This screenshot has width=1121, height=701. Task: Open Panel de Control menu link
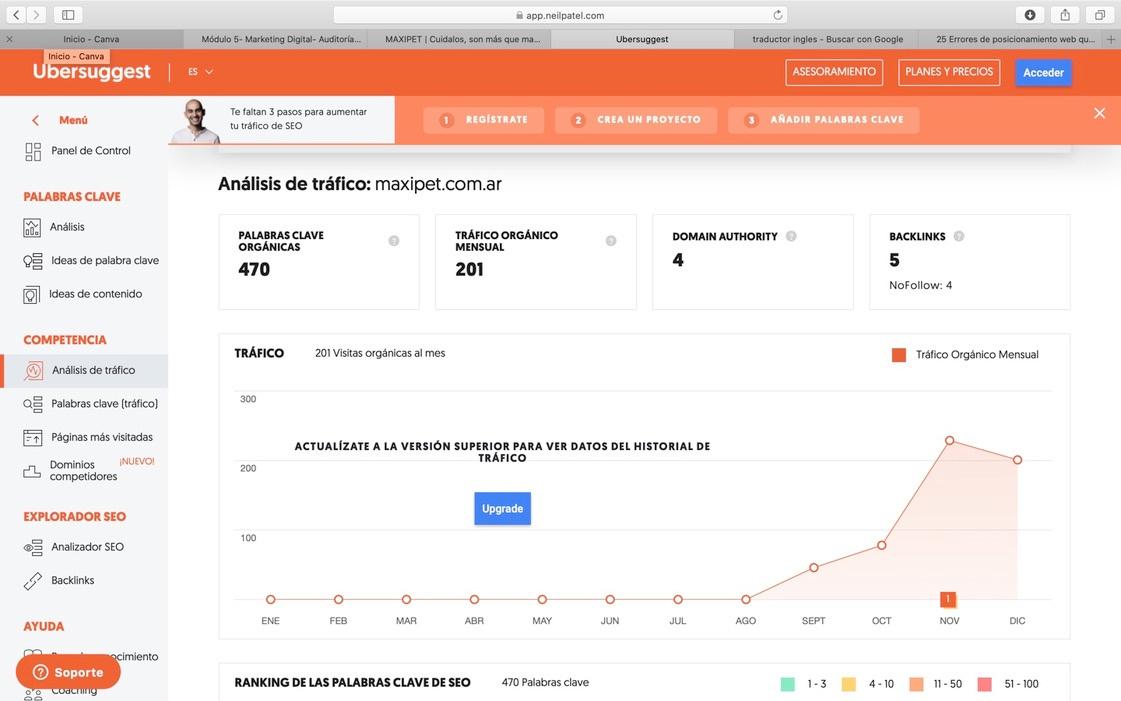[x=91, y=151]
